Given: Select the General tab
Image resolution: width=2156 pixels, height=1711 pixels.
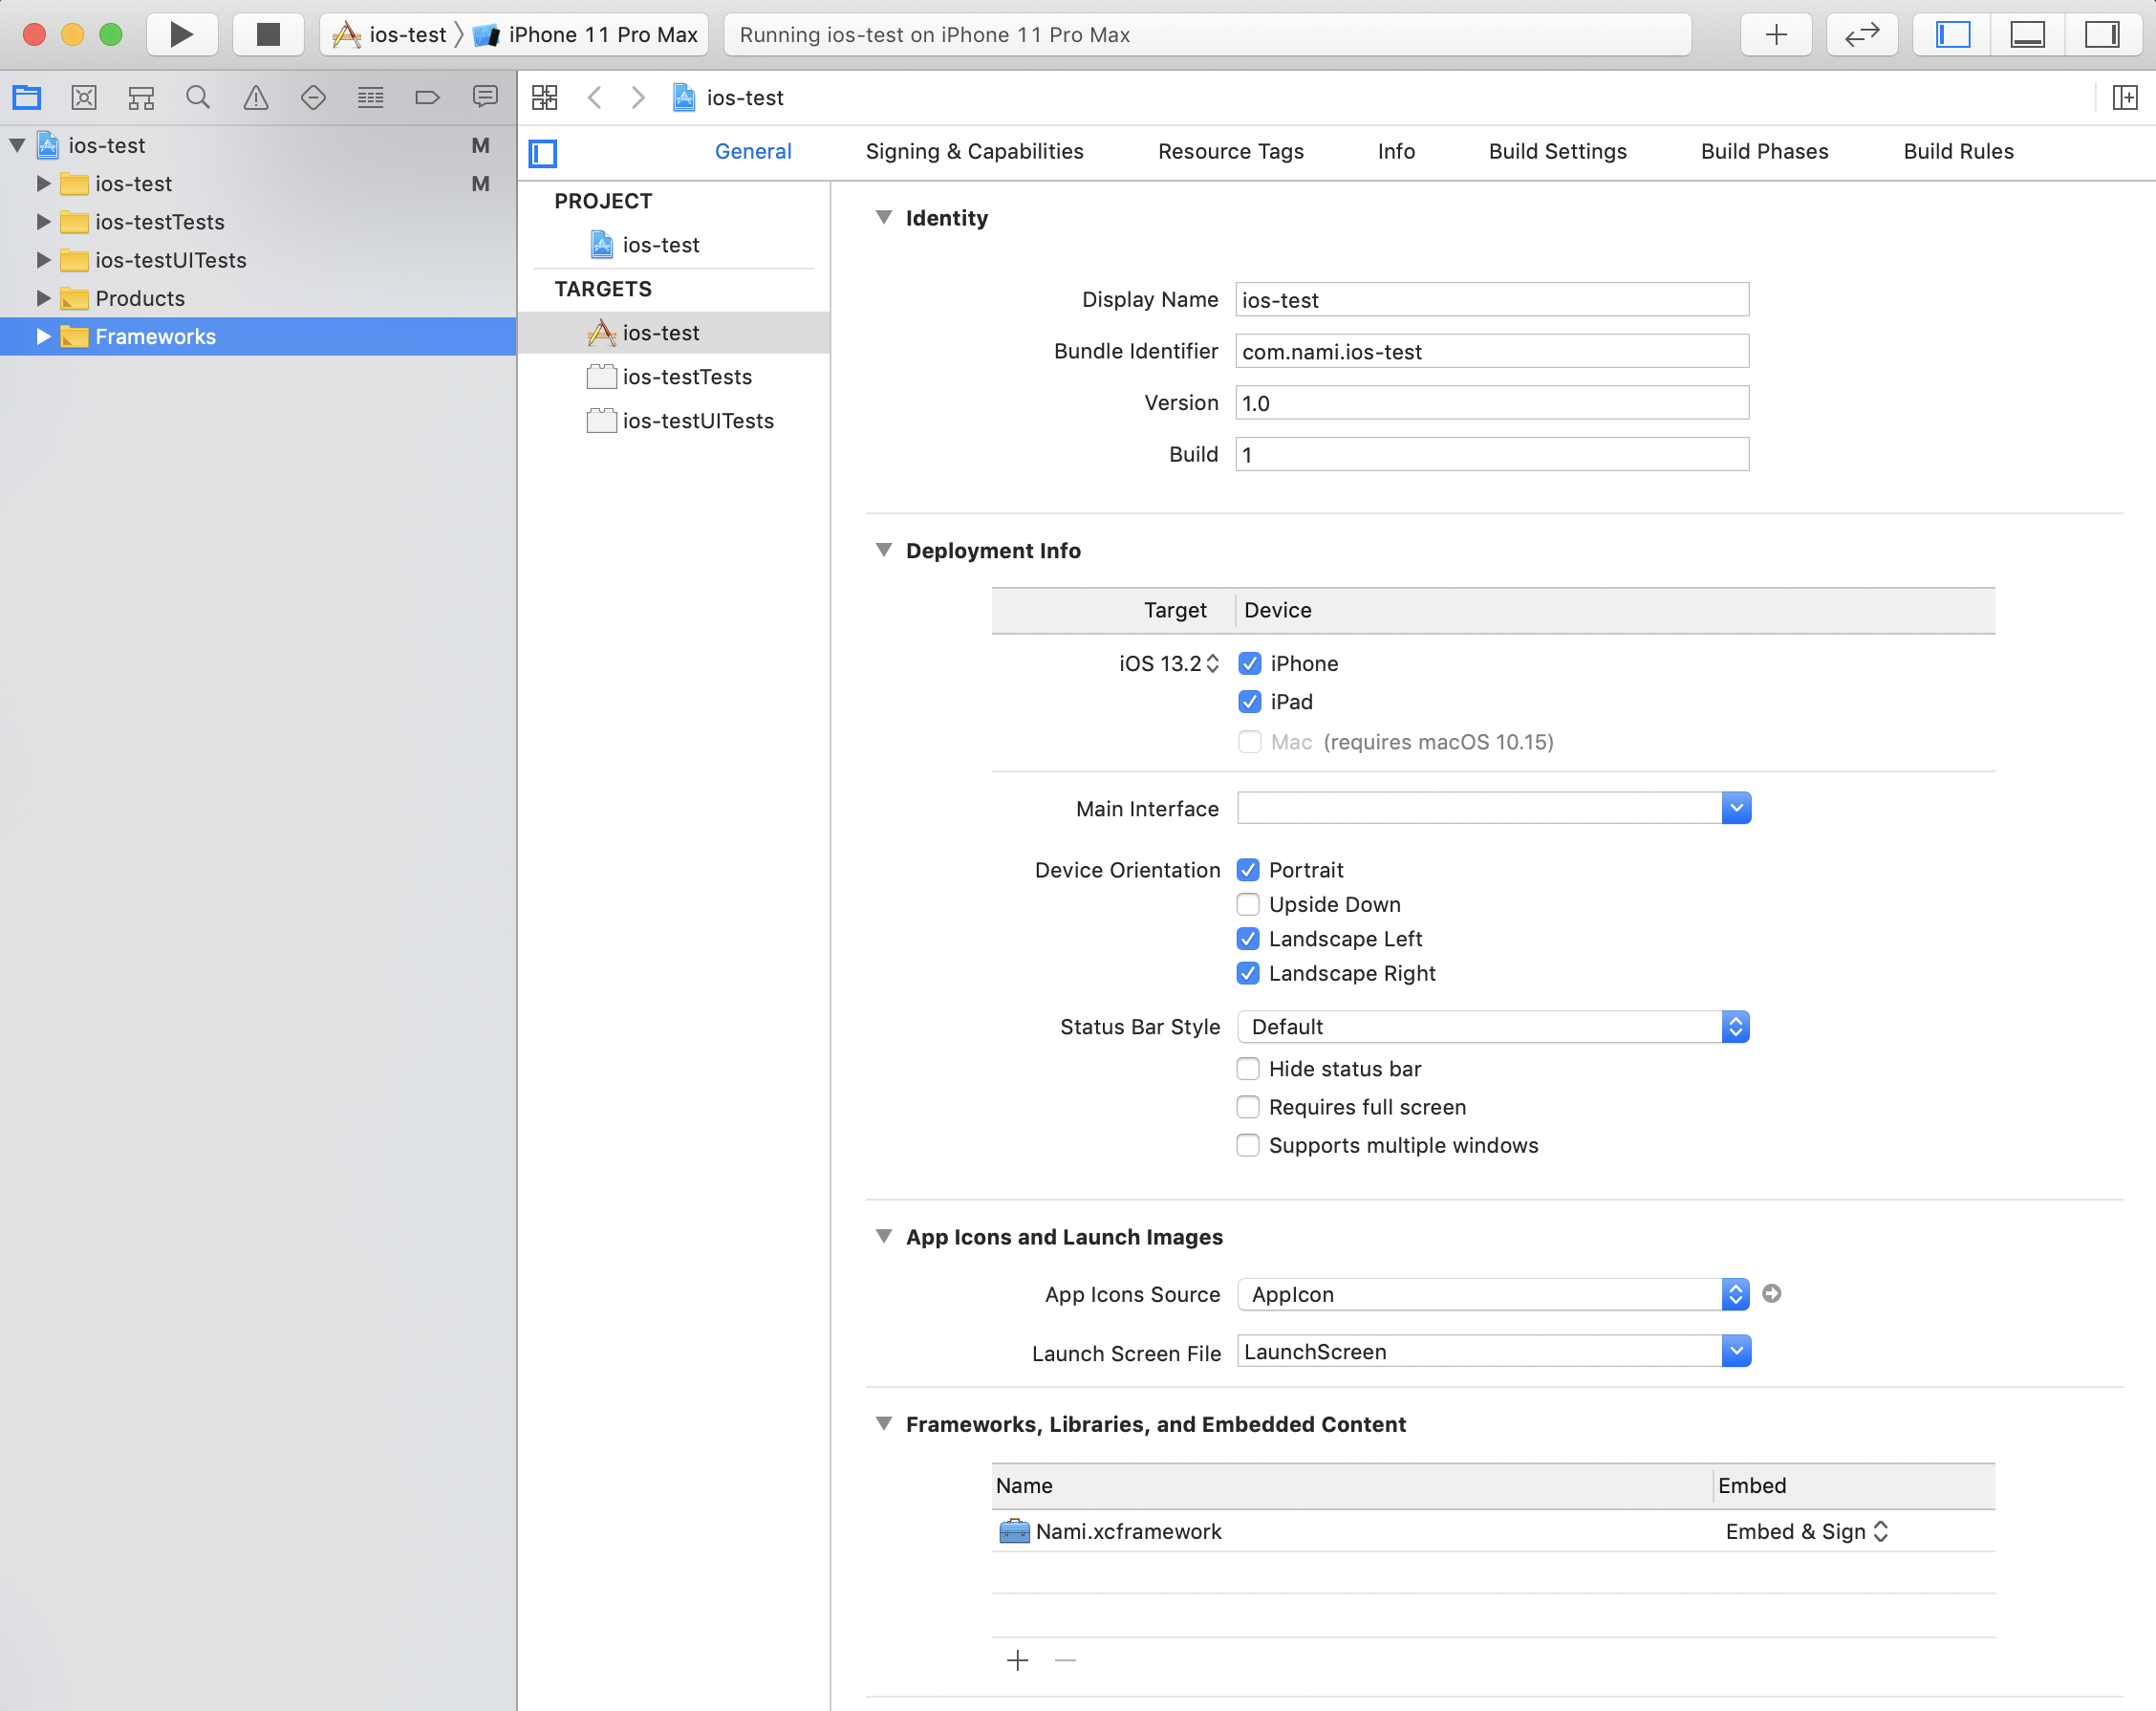Looking at the screenshot, I should pos(753,151).
